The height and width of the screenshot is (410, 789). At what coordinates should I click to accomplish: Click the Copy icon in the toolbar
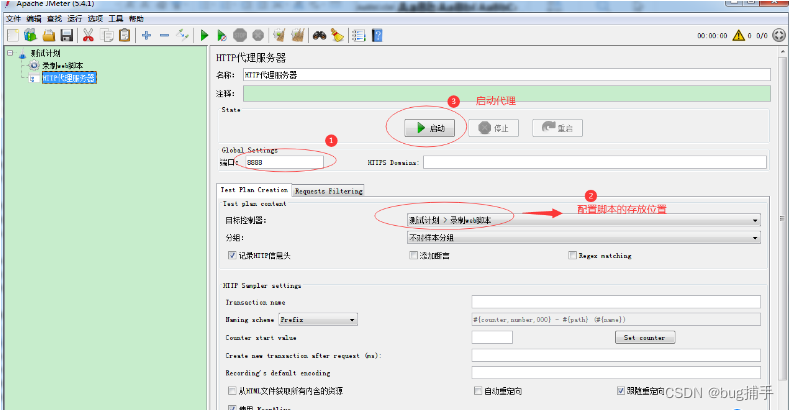(x=107, y=35)
